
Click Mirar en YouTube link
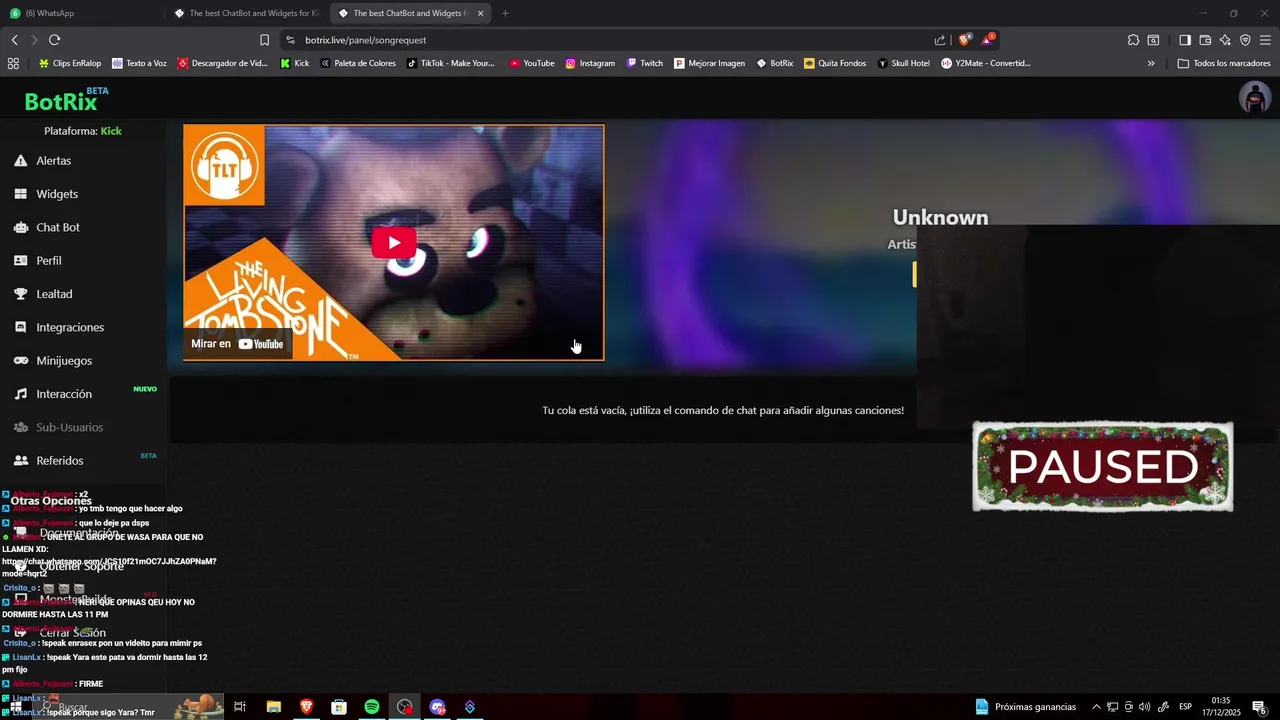[238, 344]
